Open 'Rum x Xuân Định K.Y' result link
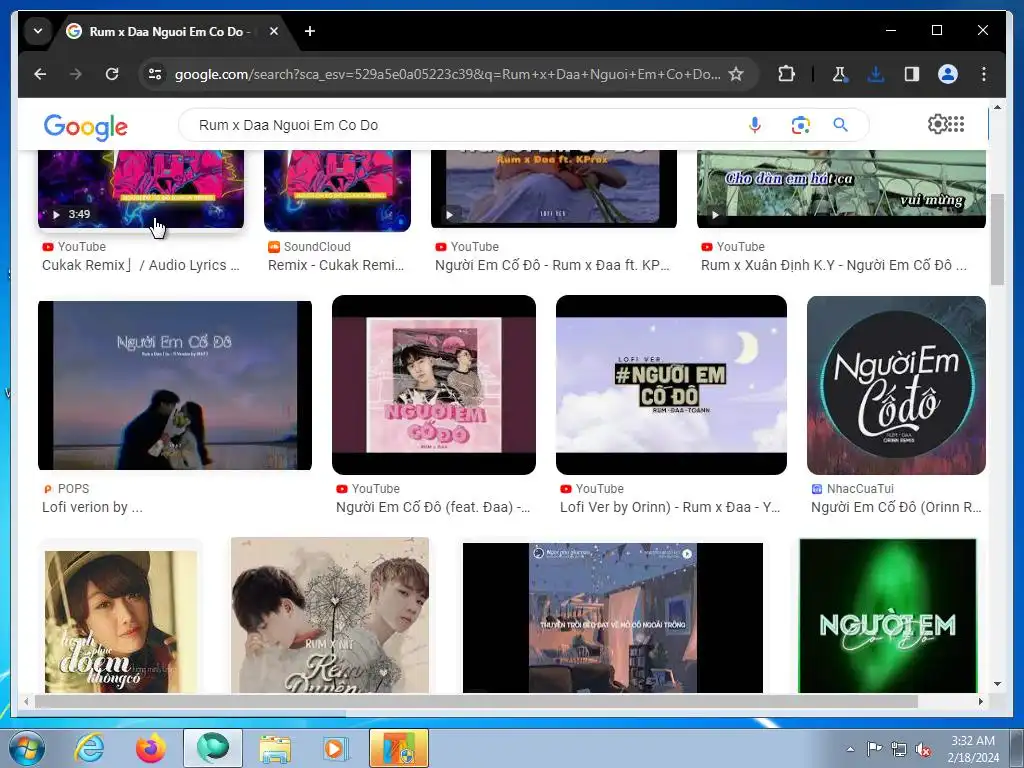Image resolution: width=1024 pixels, height=768 pixels. (833, 265)
